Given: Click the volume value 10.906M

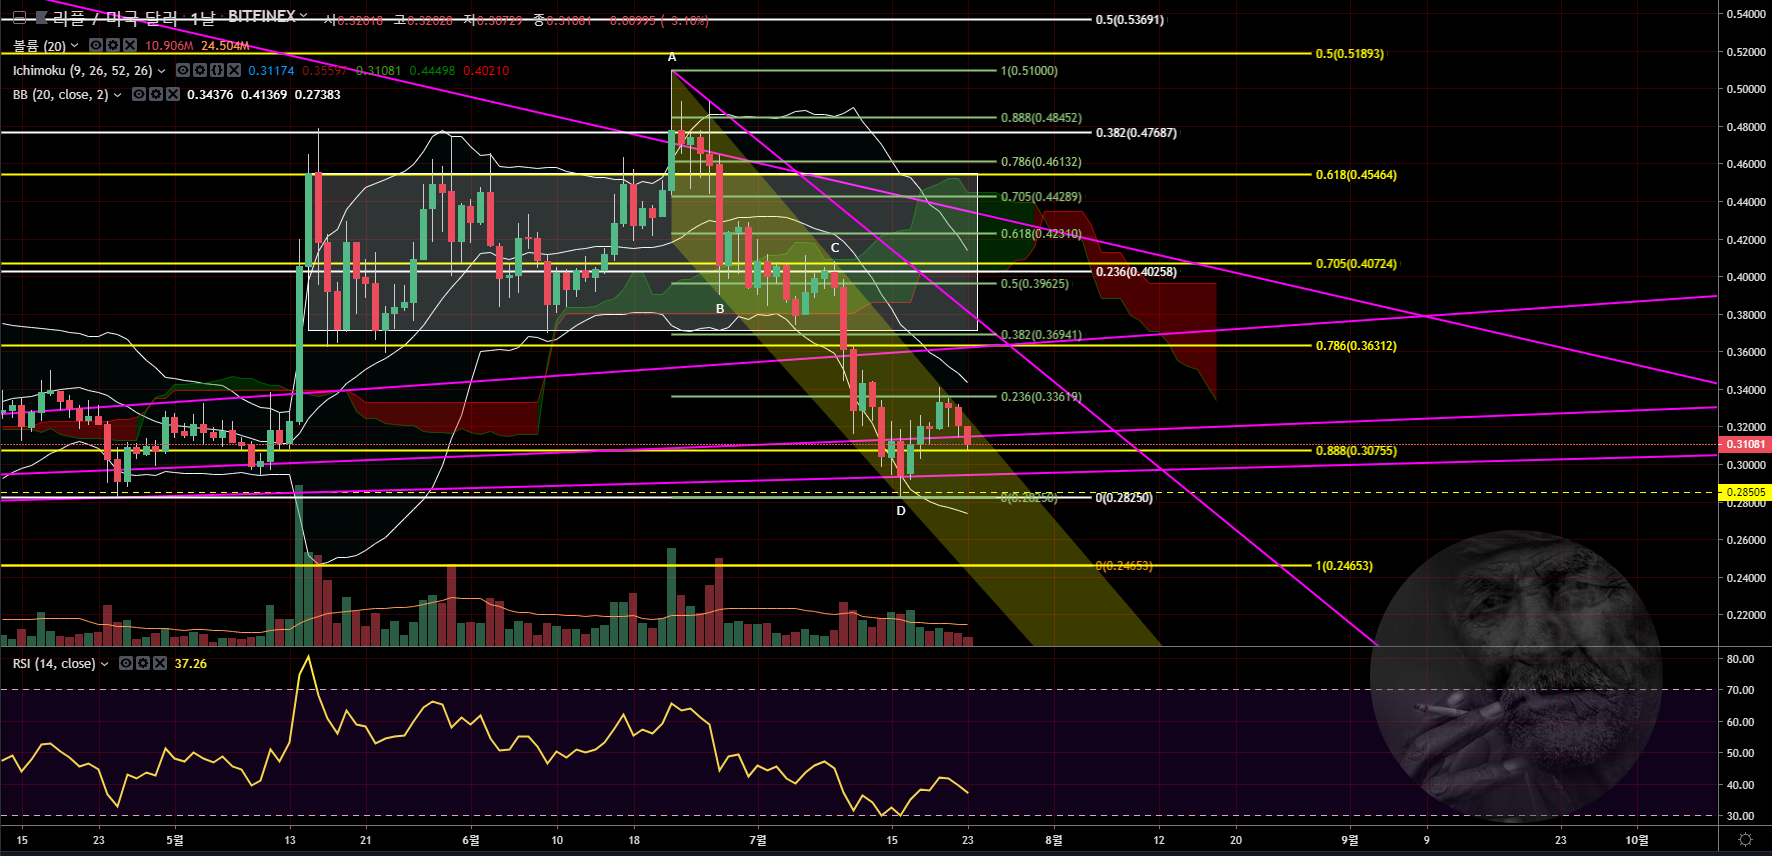Looking at the screenshot, I should (169, 46).
